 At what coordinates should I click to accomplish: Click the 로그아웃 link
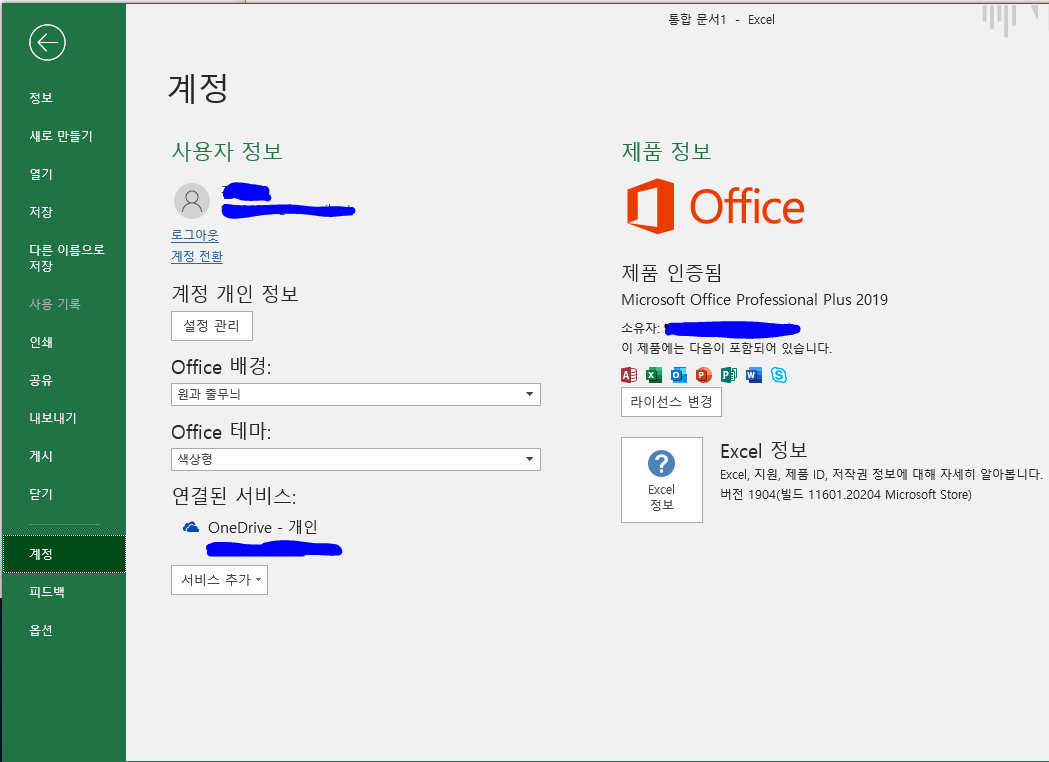point(195,235)
